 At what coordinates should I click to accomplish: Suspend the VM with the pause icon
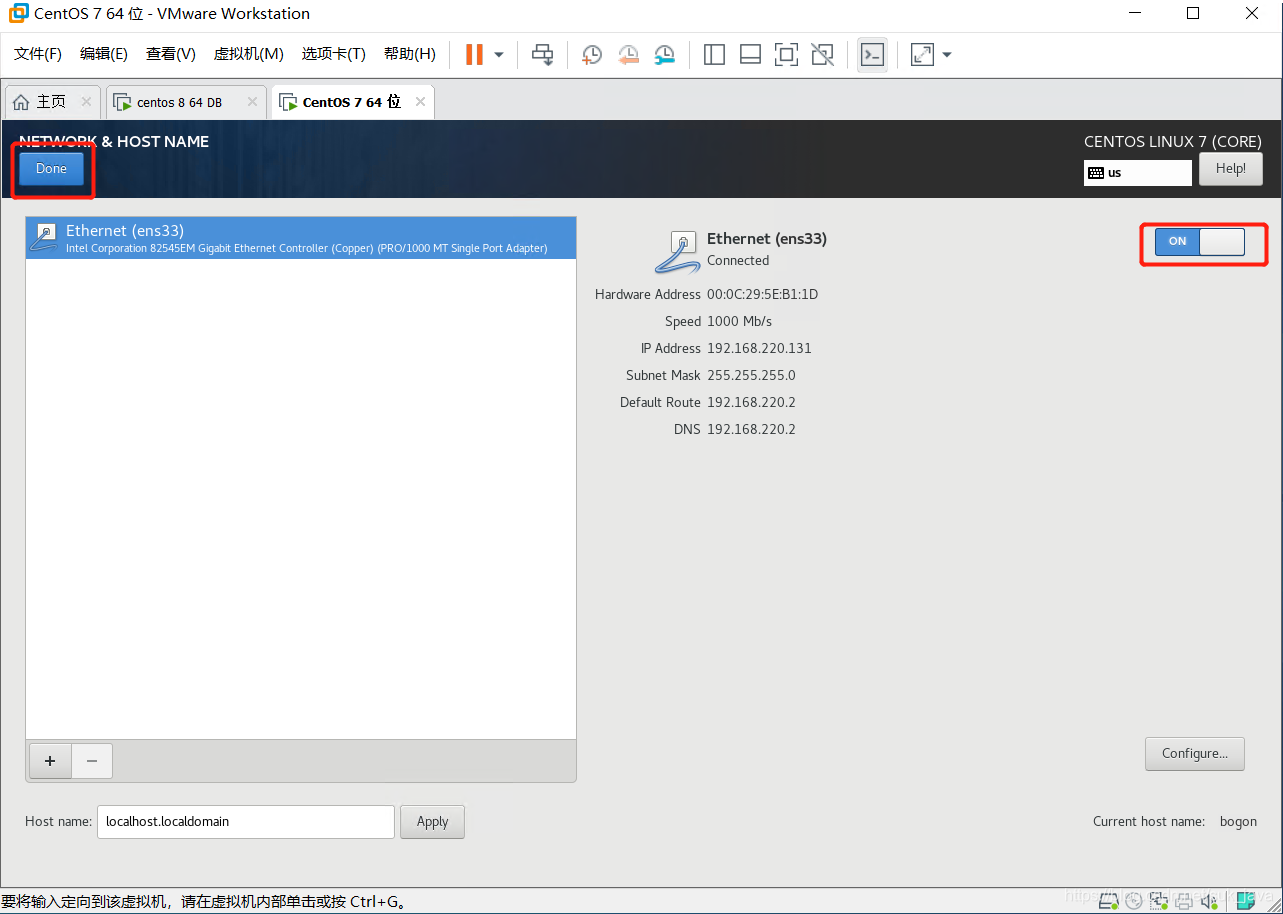click(x=474, y=54)
